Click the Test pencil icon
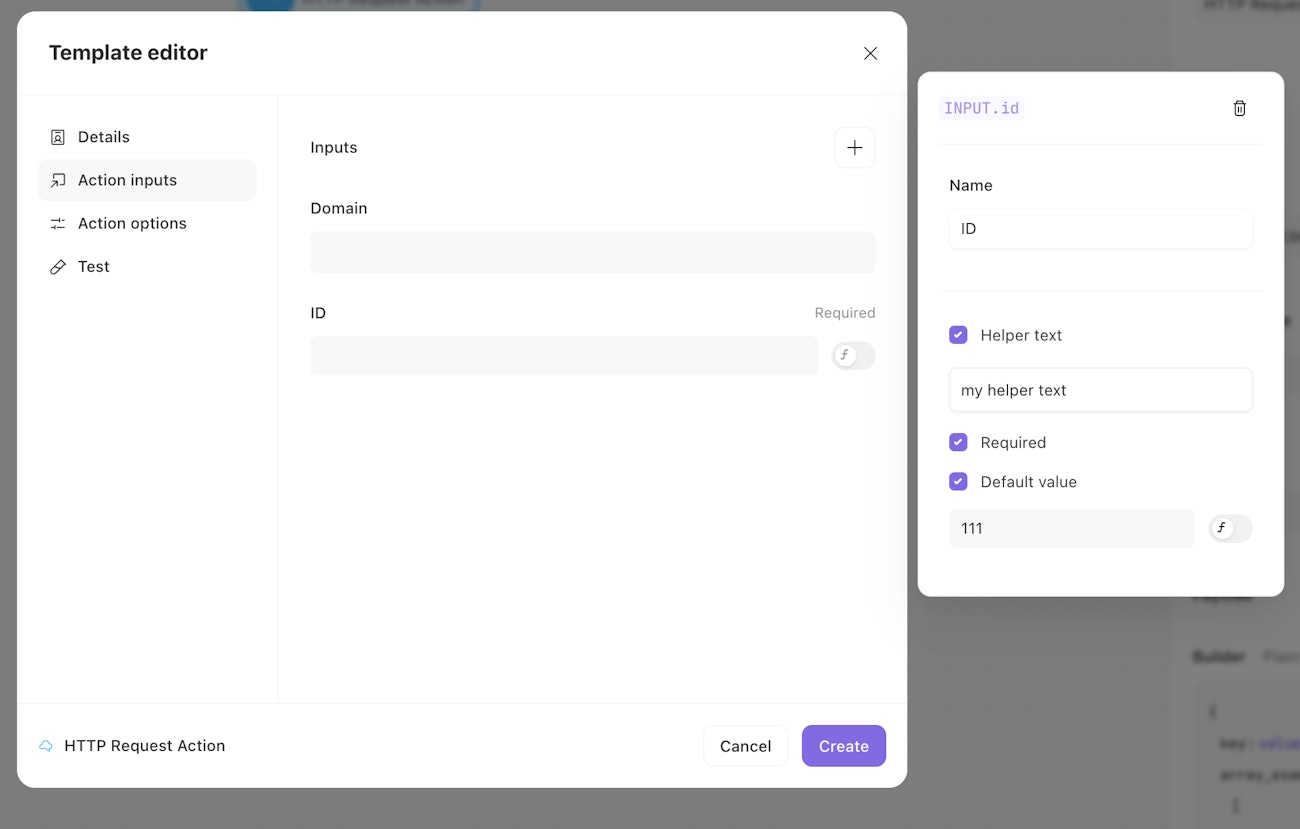Viewport: 1300px width, 829px height. tap(58, 267)
